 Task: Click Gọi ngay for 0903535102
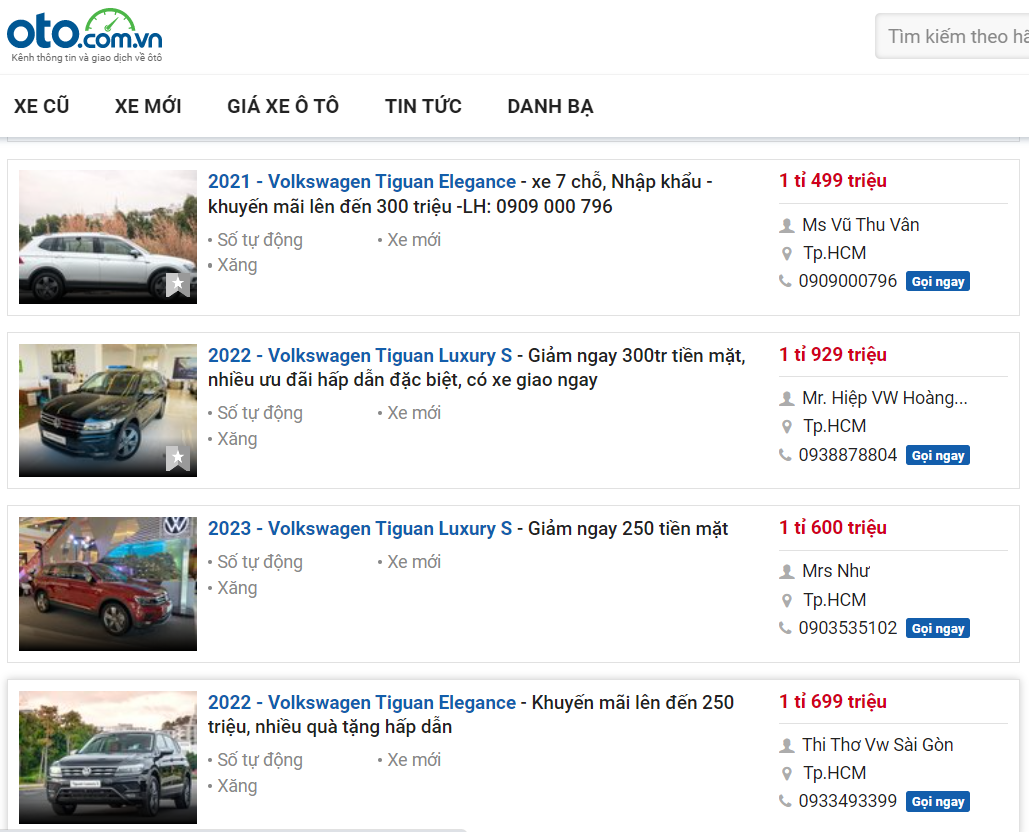(938, 629)
